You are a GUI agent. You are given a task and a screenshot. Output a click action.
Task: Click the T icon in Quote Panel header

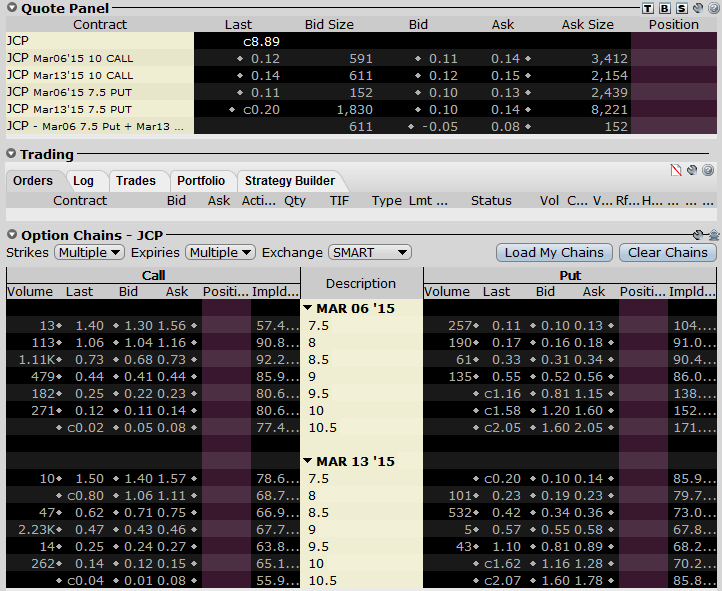click(x=648, y=8)
